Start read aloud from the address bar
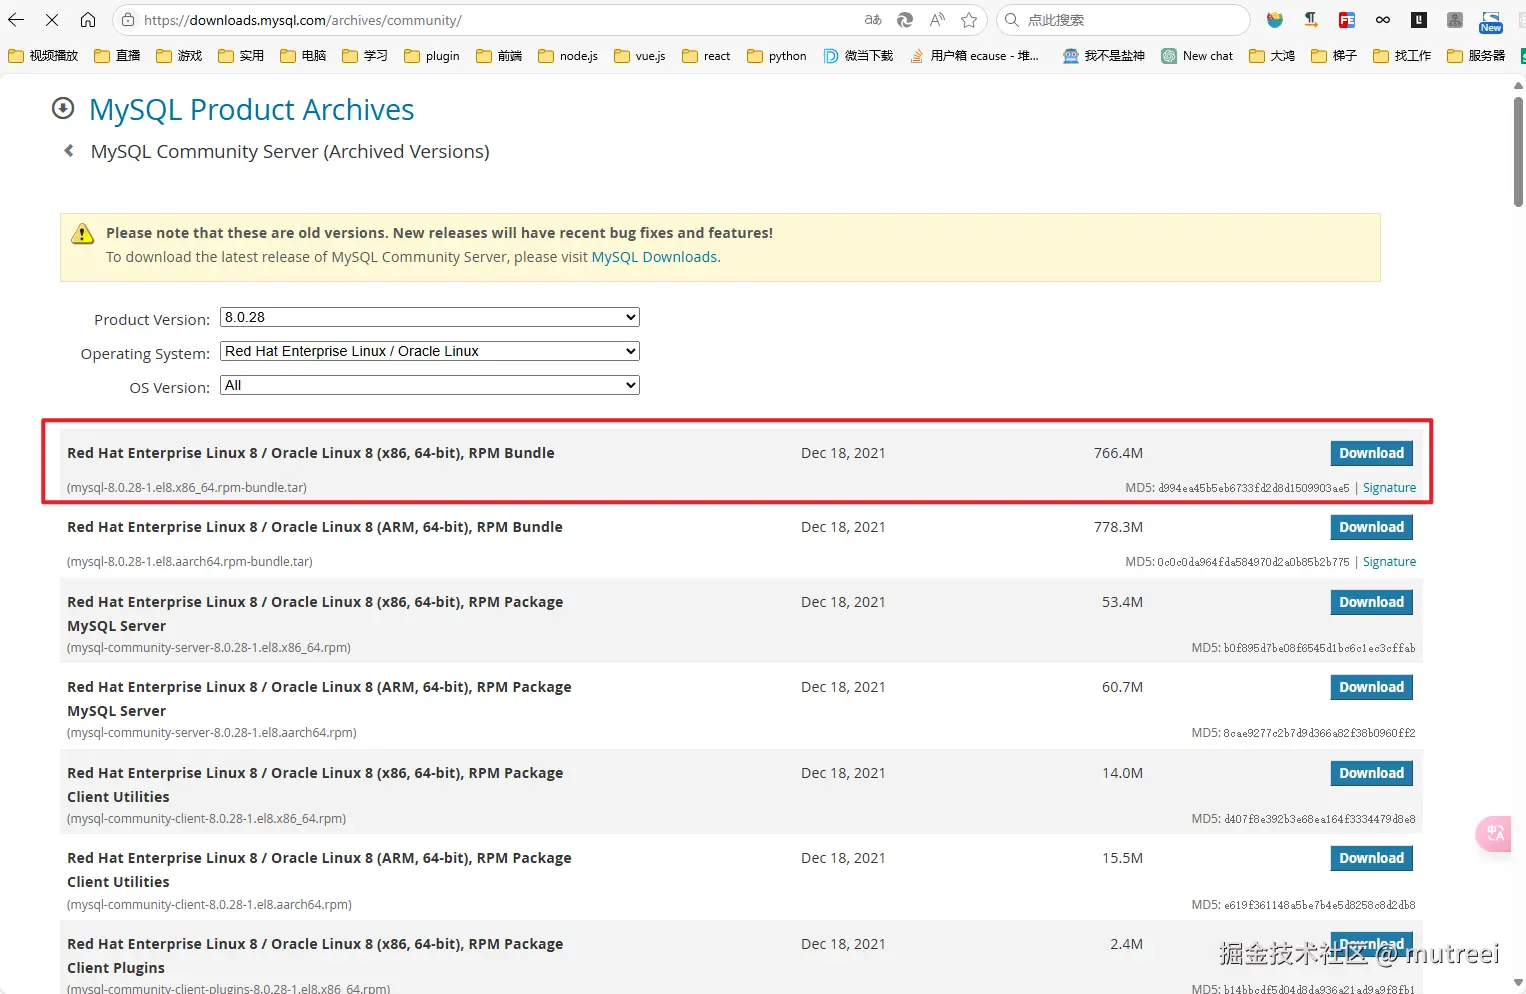Screen dimensions: 1526x994 (x=937, y=20)
